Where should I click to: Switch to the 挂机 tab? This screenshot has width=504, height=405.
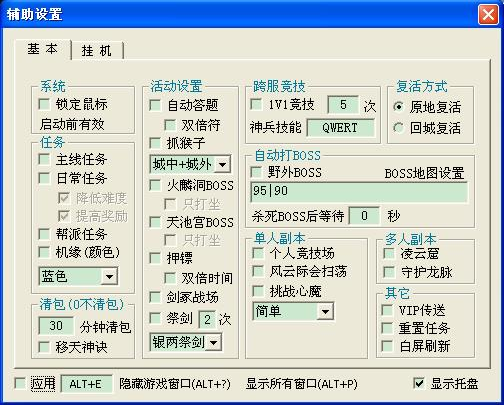pos(97,51)
